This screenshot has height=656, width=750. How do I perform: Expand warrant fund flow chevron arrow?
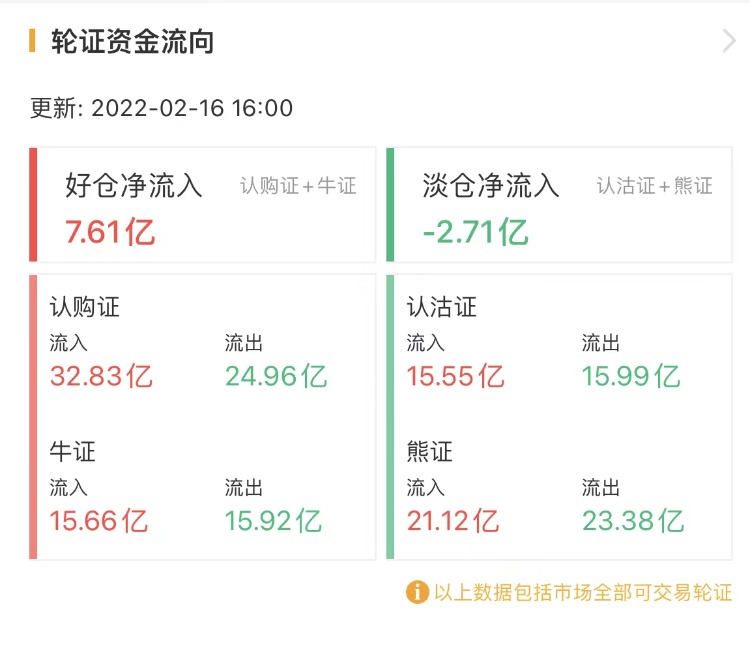729,41
